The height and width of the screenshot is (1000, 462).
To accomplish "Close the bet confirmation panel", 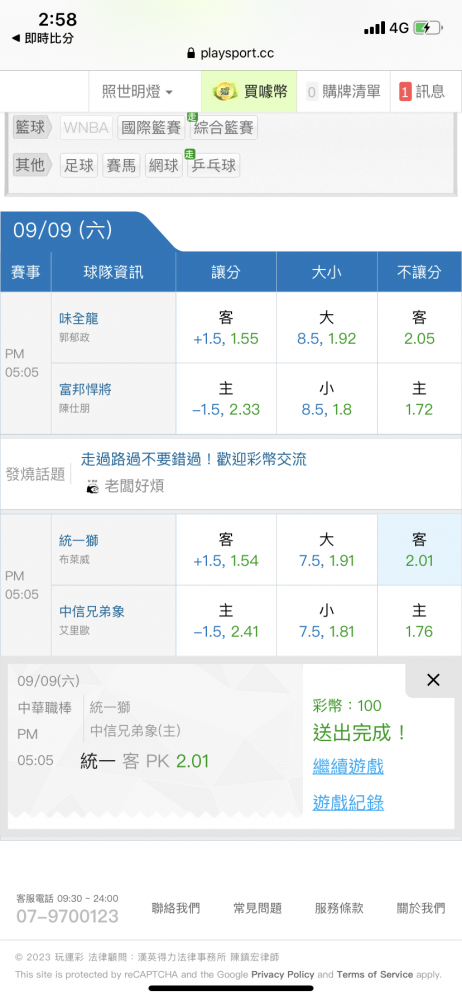I will coord(433,680).
